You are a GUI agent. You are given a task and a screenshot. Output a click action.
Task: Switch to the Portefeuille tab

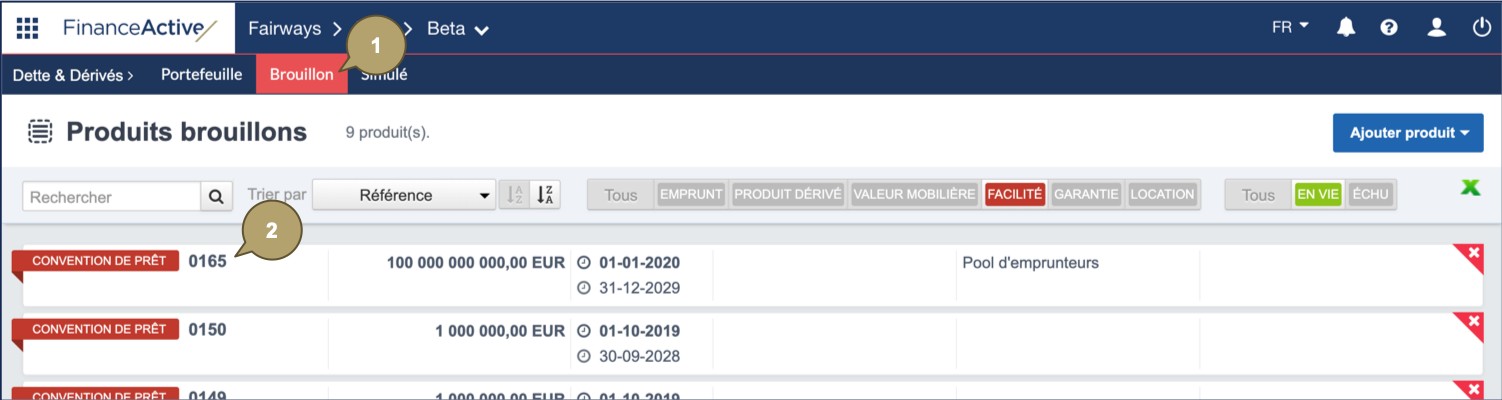click(201, 75)
